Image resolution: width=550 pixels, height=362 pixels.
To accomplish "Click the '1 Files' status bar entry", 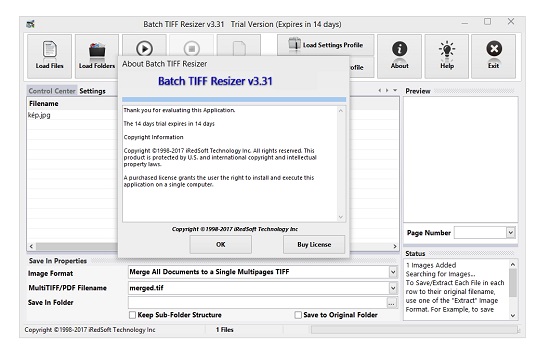I will pyautogui.click(x=224, y=330).
